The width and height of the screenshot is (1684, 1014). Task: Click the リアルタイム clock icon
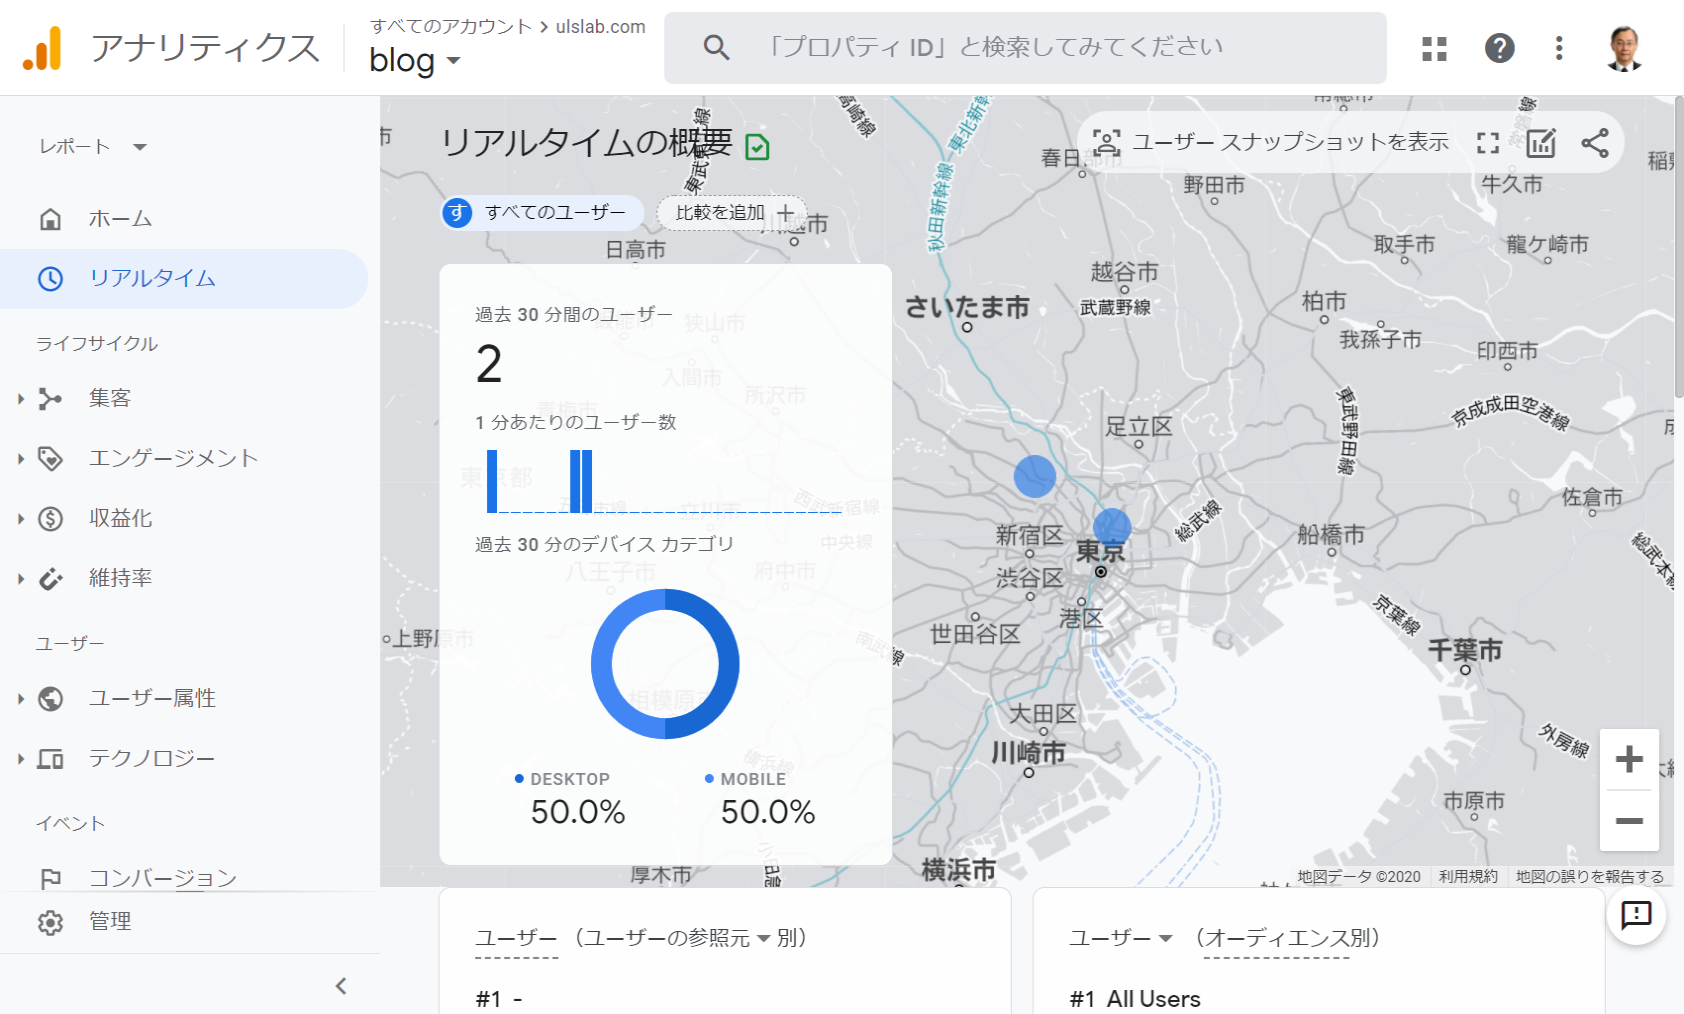[50, 279]
